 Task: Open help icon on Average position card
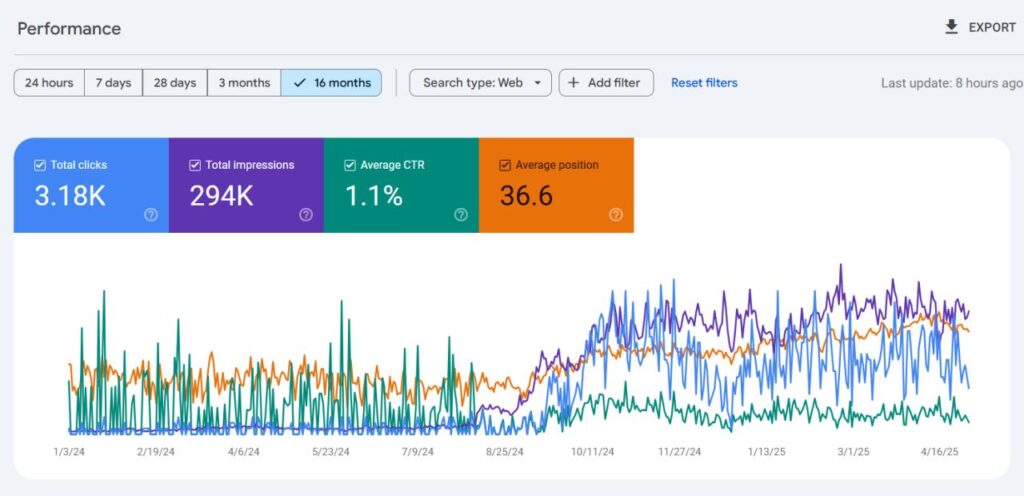(616, 215)
